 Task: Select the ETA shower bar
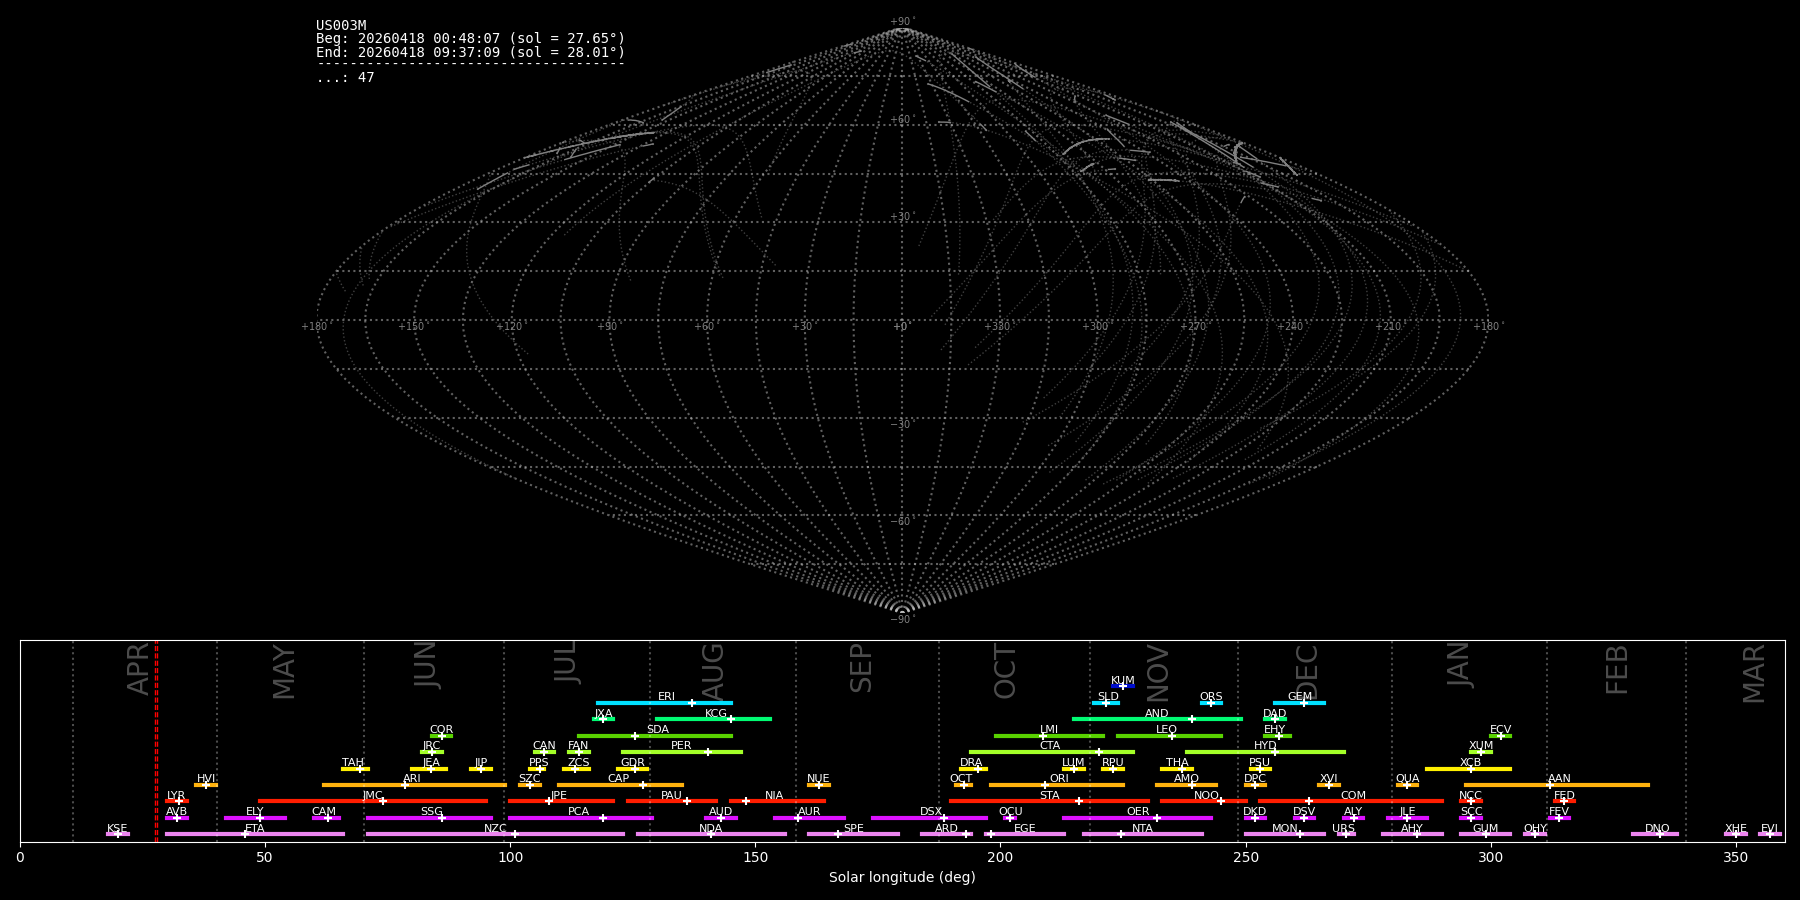click(255, 834)
